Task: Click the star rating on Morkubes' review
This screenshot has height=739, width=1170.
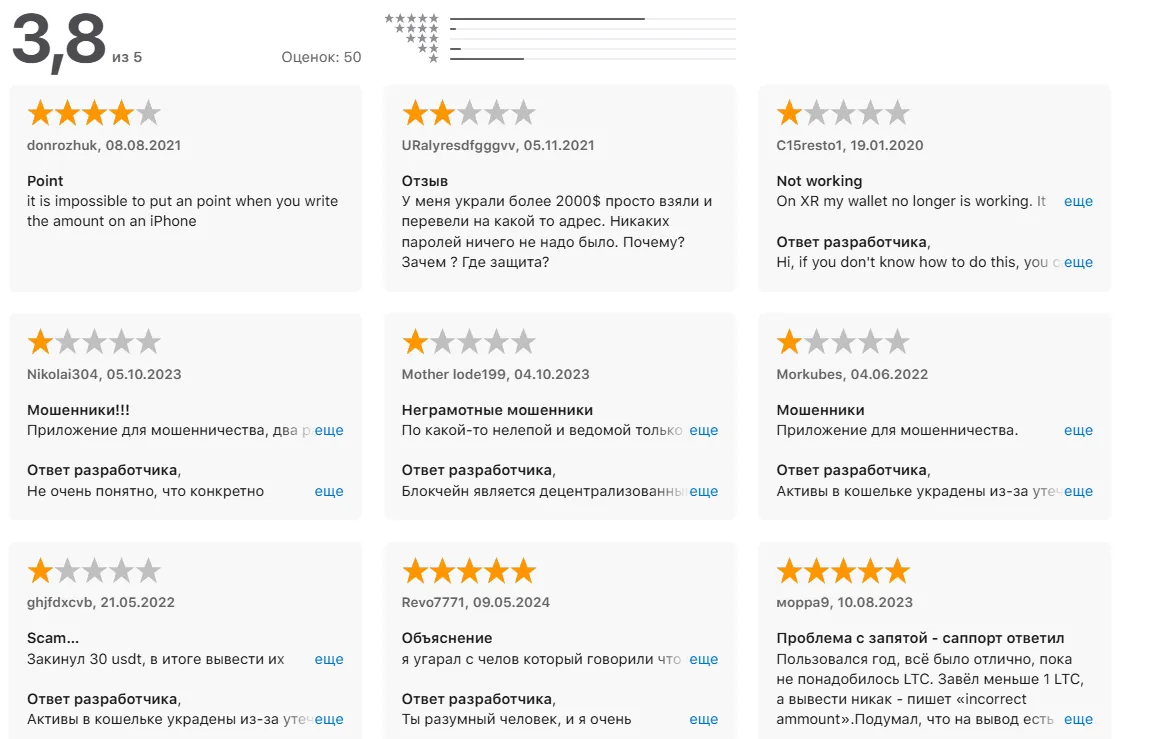Action: pos(843,342)
